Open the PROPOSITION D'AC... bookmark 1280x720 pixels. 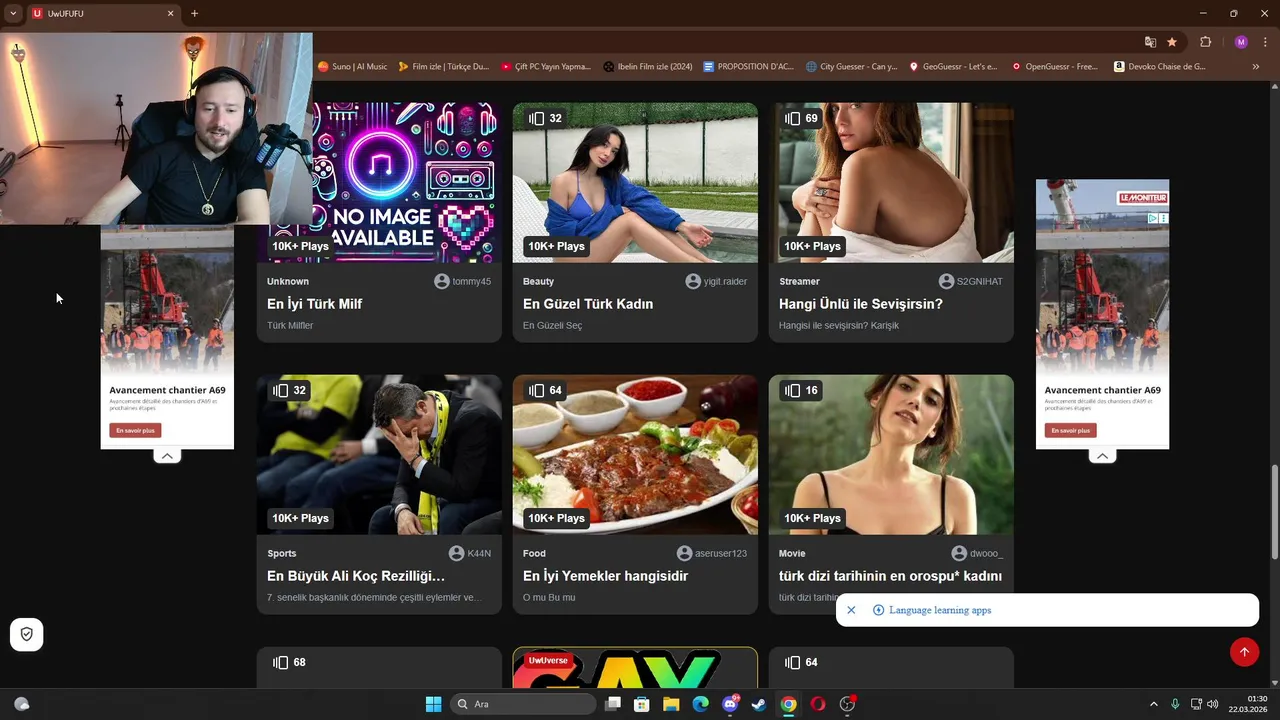(748, 67)
